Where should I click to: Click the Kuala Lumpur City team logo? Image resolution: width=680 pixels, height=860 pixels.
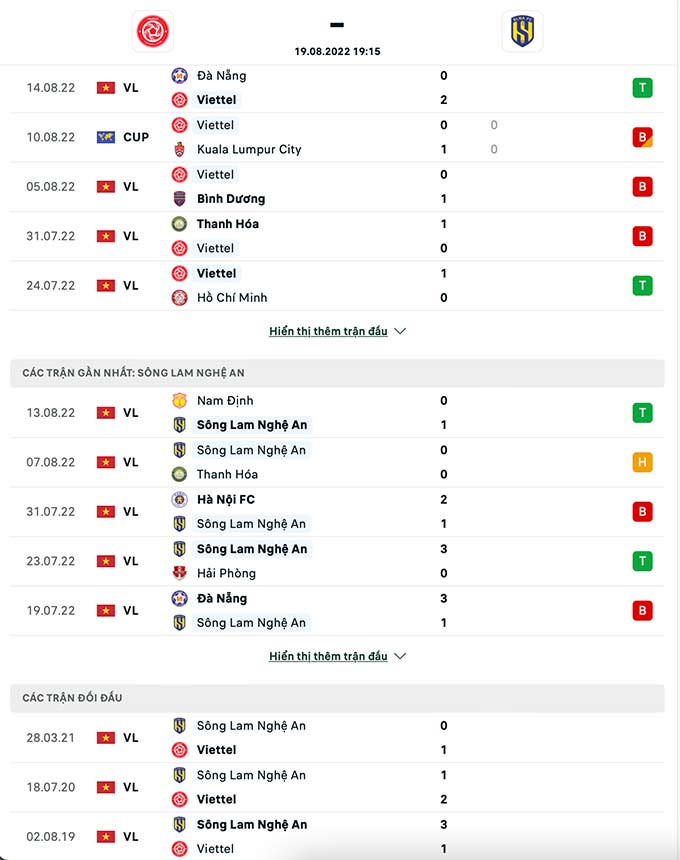[x=180, y=149]
